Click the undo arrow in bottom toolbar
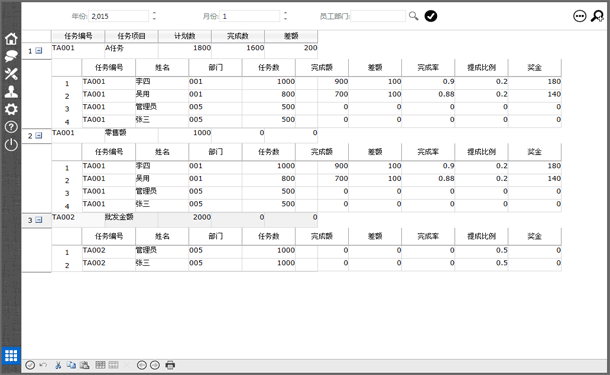Viewport: 610px width, 375px height. coord(43,365)
